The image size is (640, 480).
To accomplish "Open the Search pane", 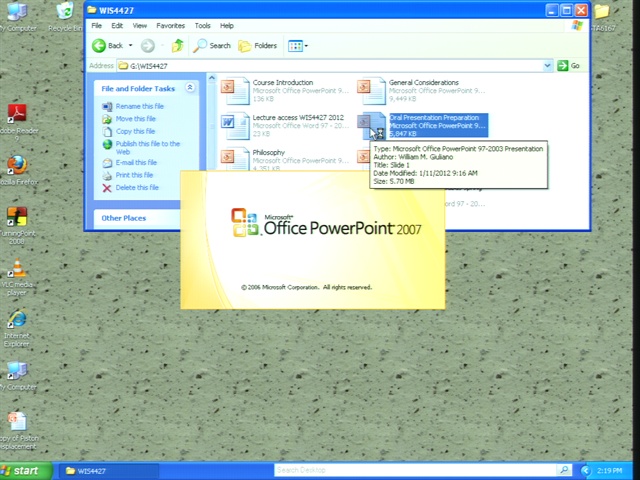I will pos(212,46).
